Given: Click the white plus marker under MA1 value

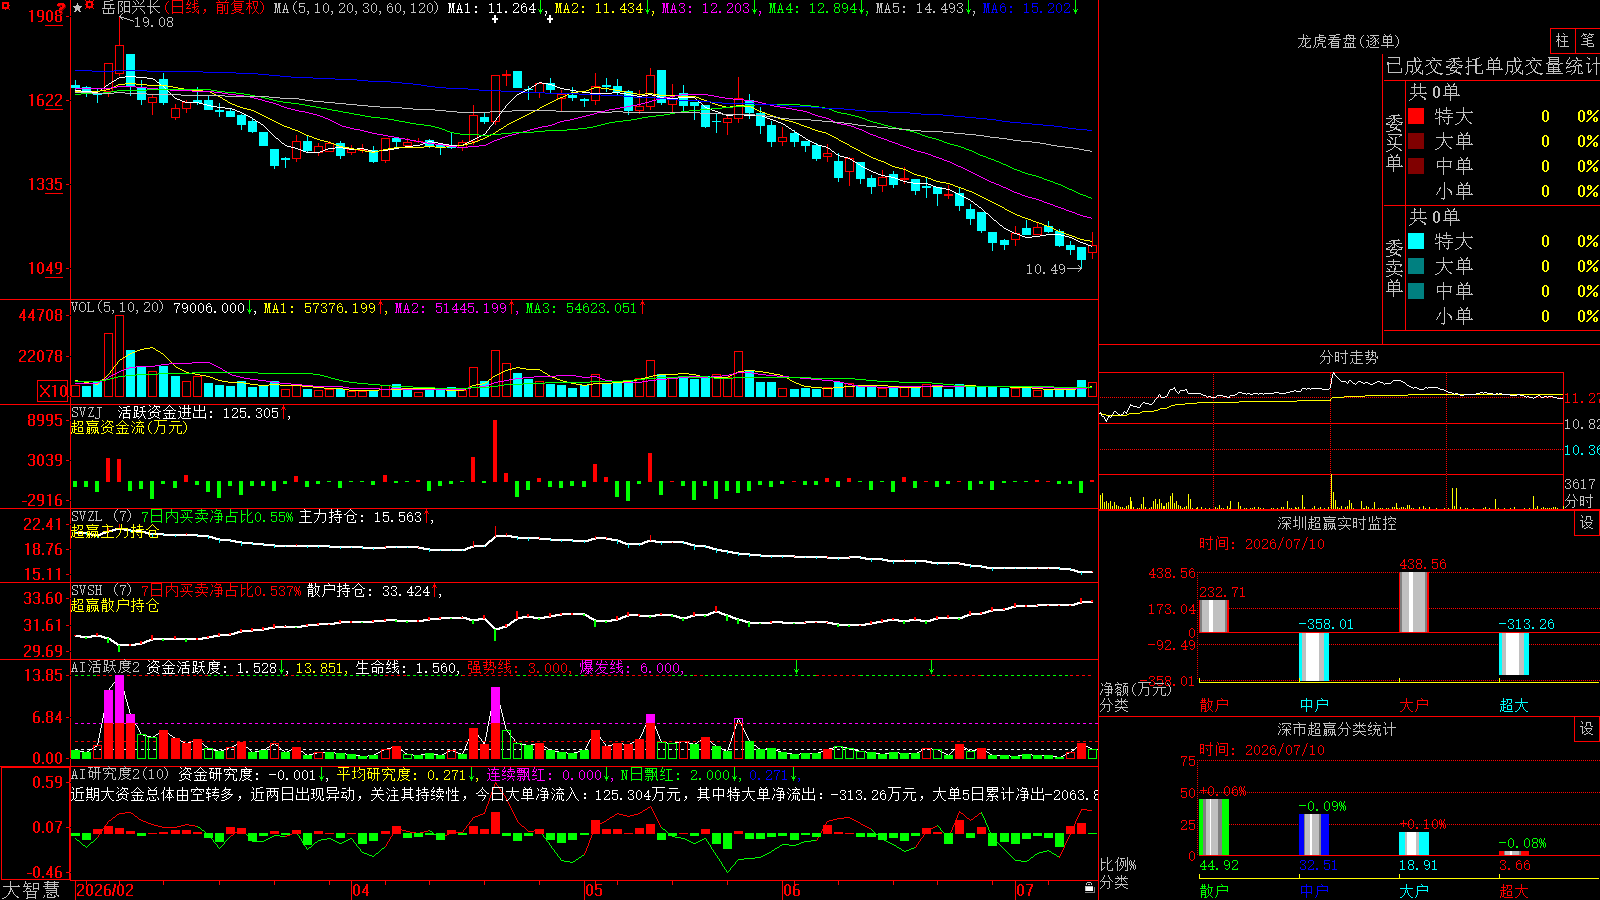Looking at the screenshot, I should [494, 19].
